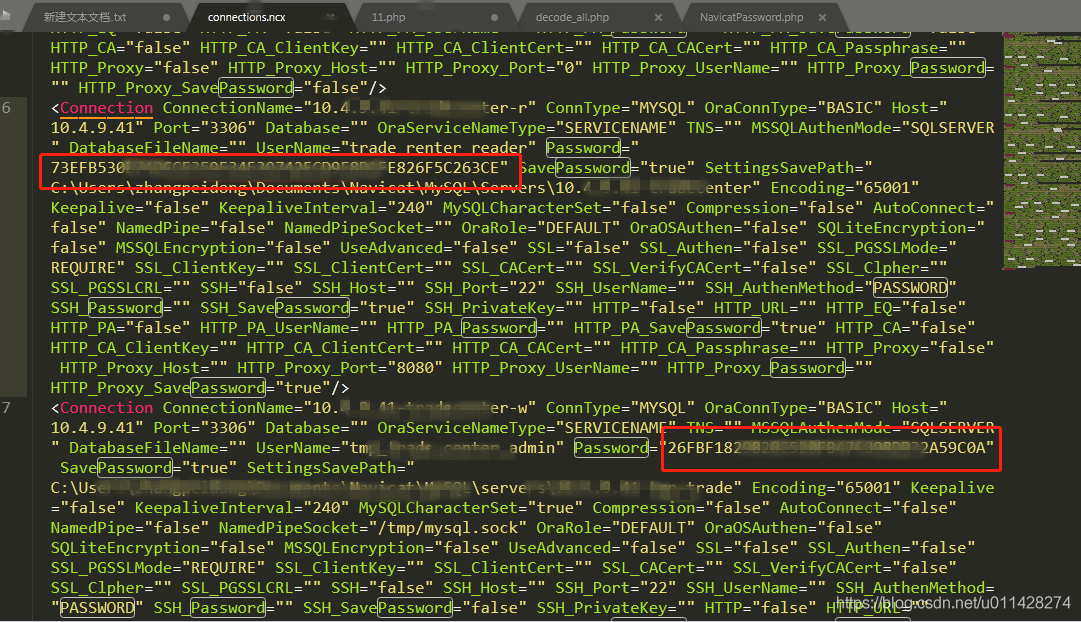The width and height of the screenshot is (1081, 622).
Task: Click MySQLCharacterSet="false" attribute
Action: click(559, 208)
